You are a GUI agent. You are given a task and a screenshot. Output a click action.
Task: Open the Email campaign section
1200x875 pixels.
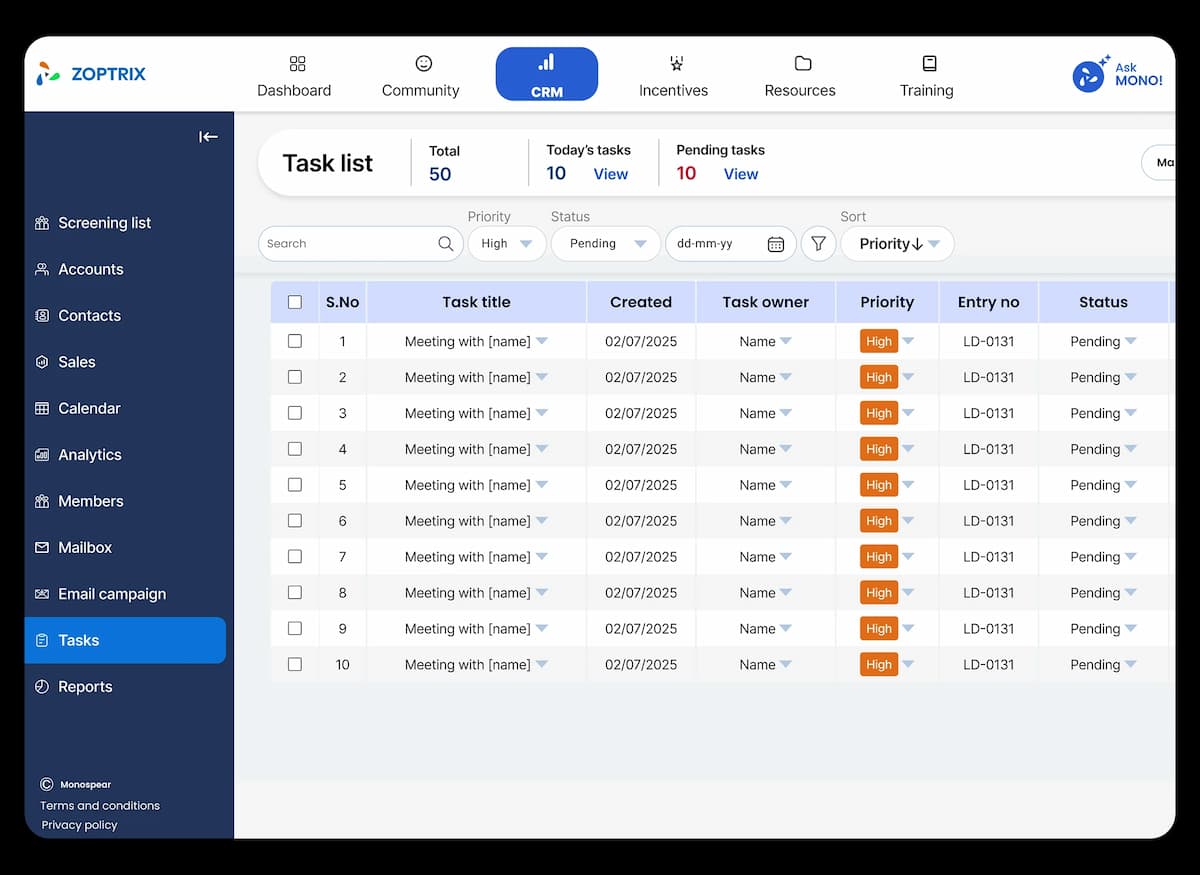tap(113, 593)
